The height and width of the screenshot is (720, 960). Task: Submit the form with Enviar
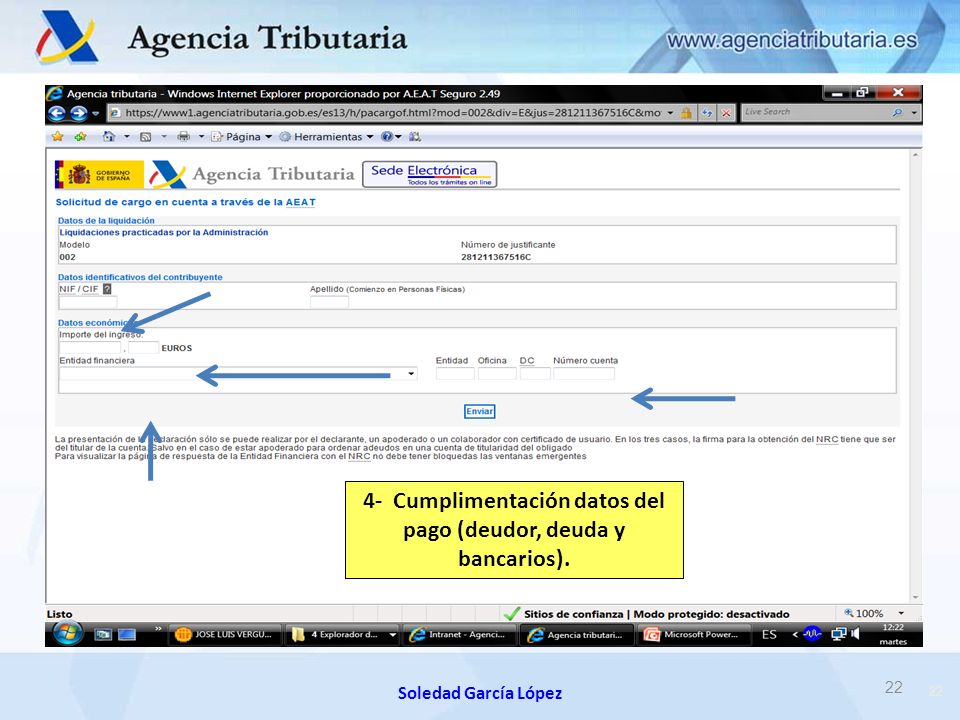[479, 411]
